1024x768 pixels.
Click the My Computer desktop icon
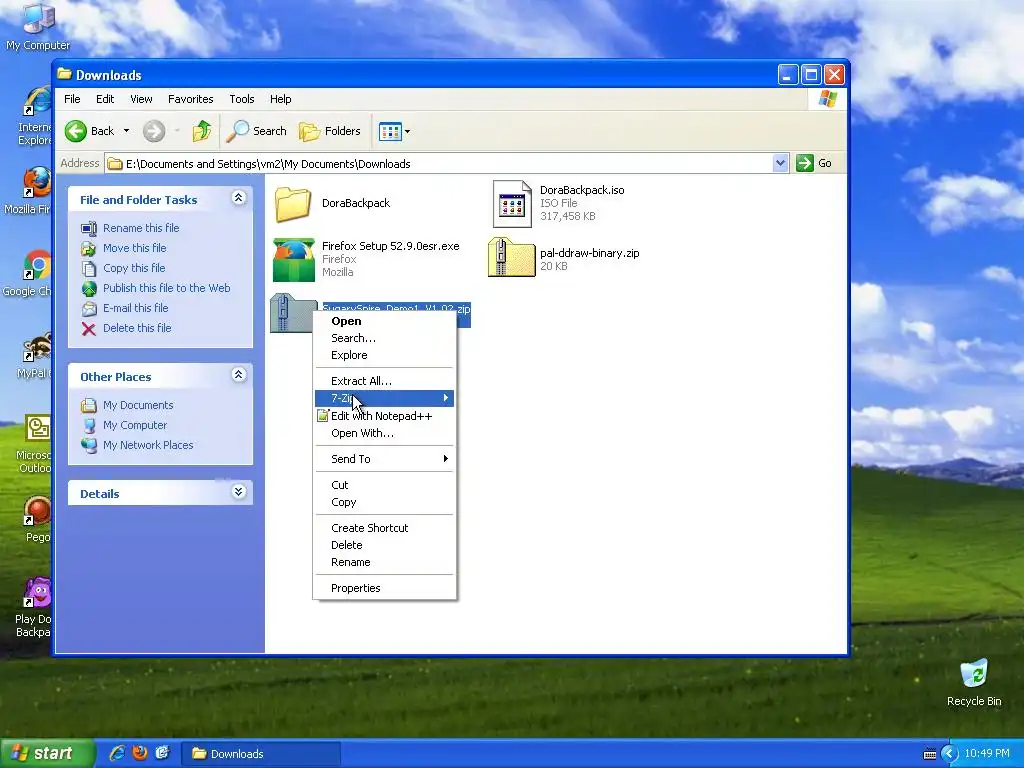38,18
